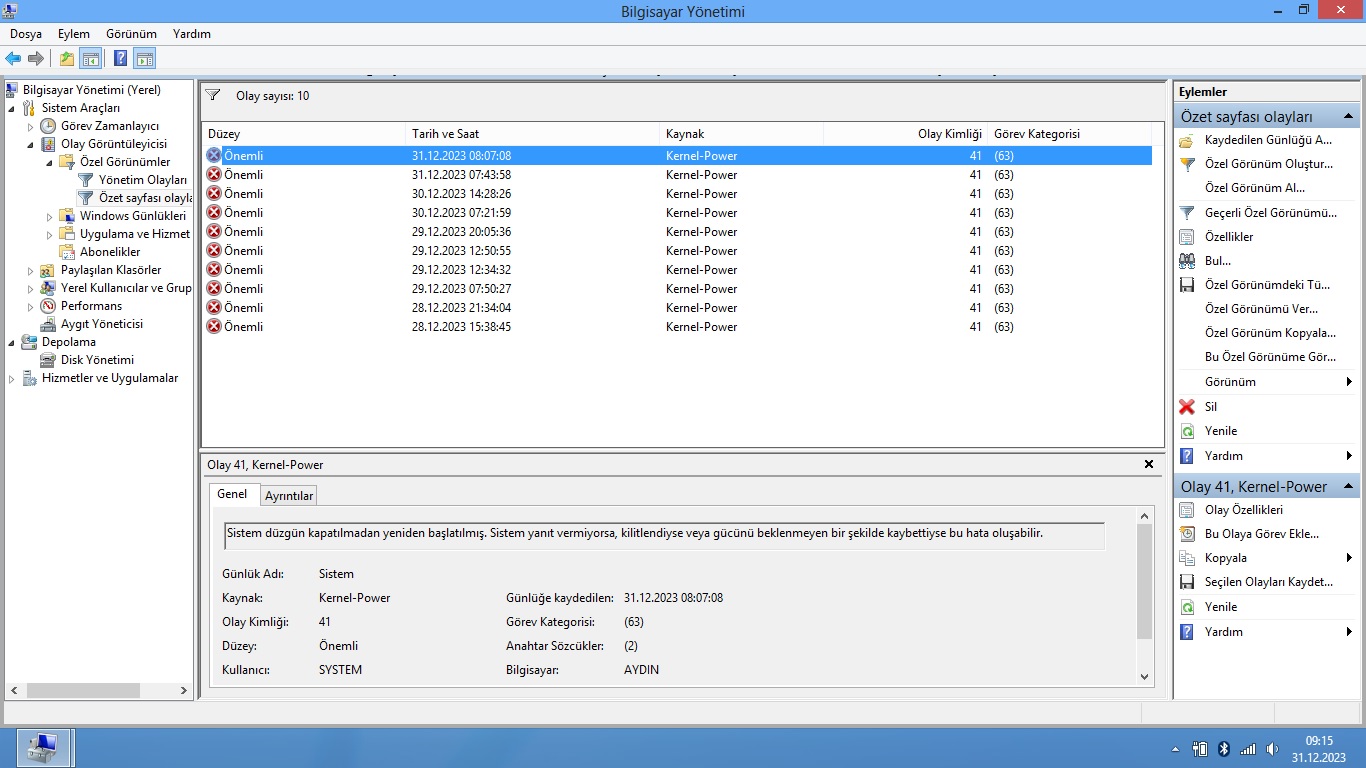
Task: Click the blue Help question mark toolbar icon
Action: pos(121,58)
